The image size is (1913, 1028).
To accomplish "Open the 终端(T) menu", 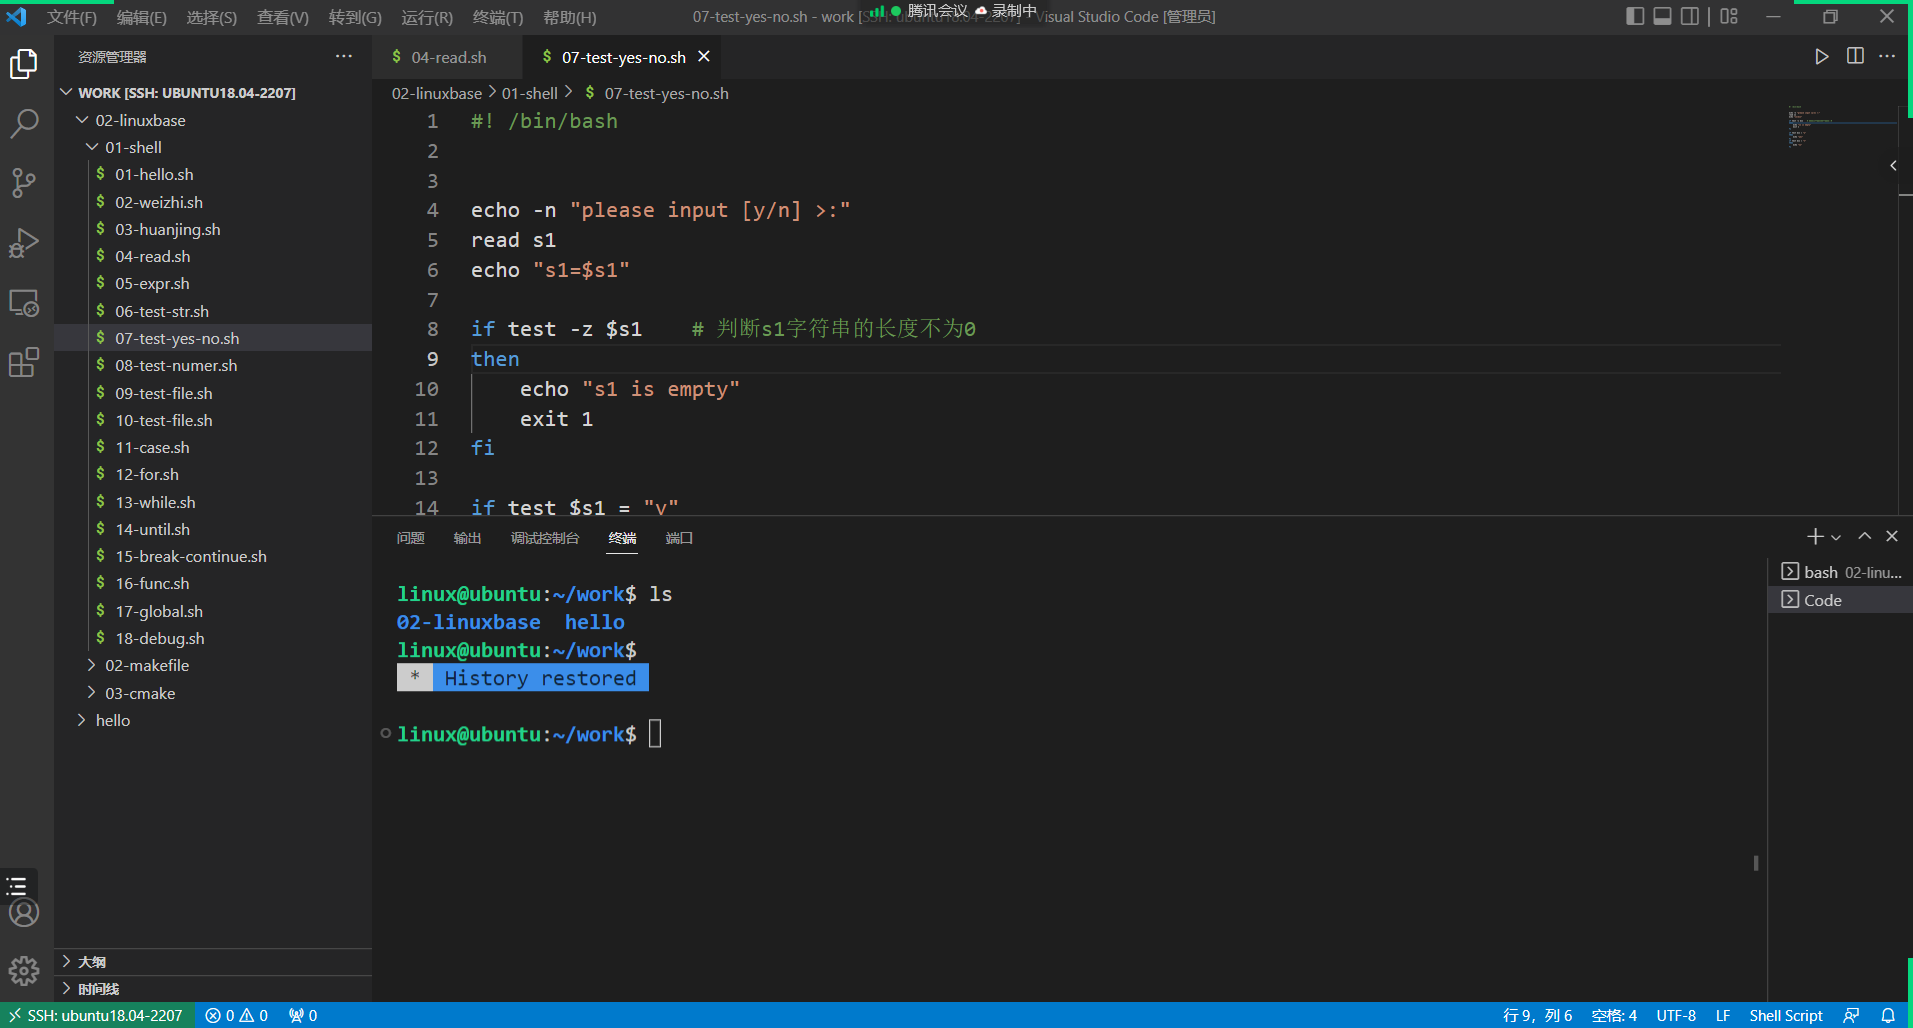I will click(499, 17).
